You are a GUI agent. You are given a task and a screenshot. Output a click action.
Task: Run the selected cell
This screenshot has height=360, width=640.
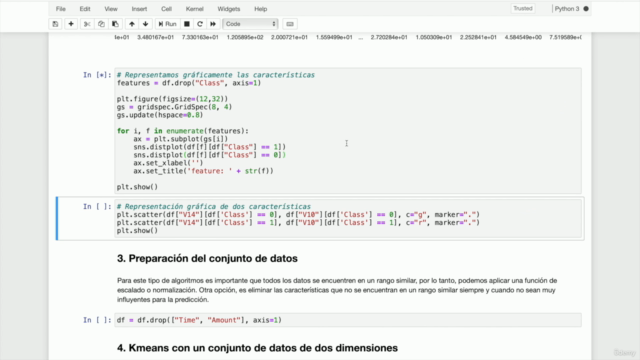pyautogui.click(x=167, y=24)
